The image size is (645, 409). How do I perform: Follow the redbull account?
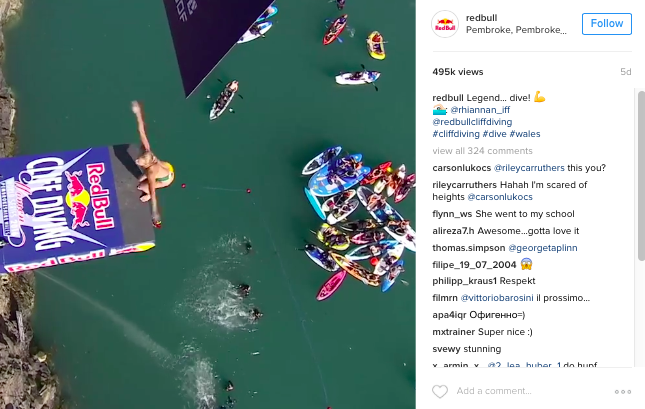607,24
